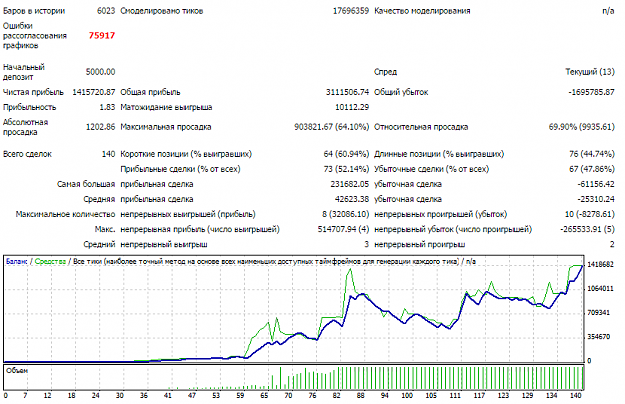Screen dimensions: 625x404
Task: Select the average profit trade value 42623.38
Action: pos(352,199)
